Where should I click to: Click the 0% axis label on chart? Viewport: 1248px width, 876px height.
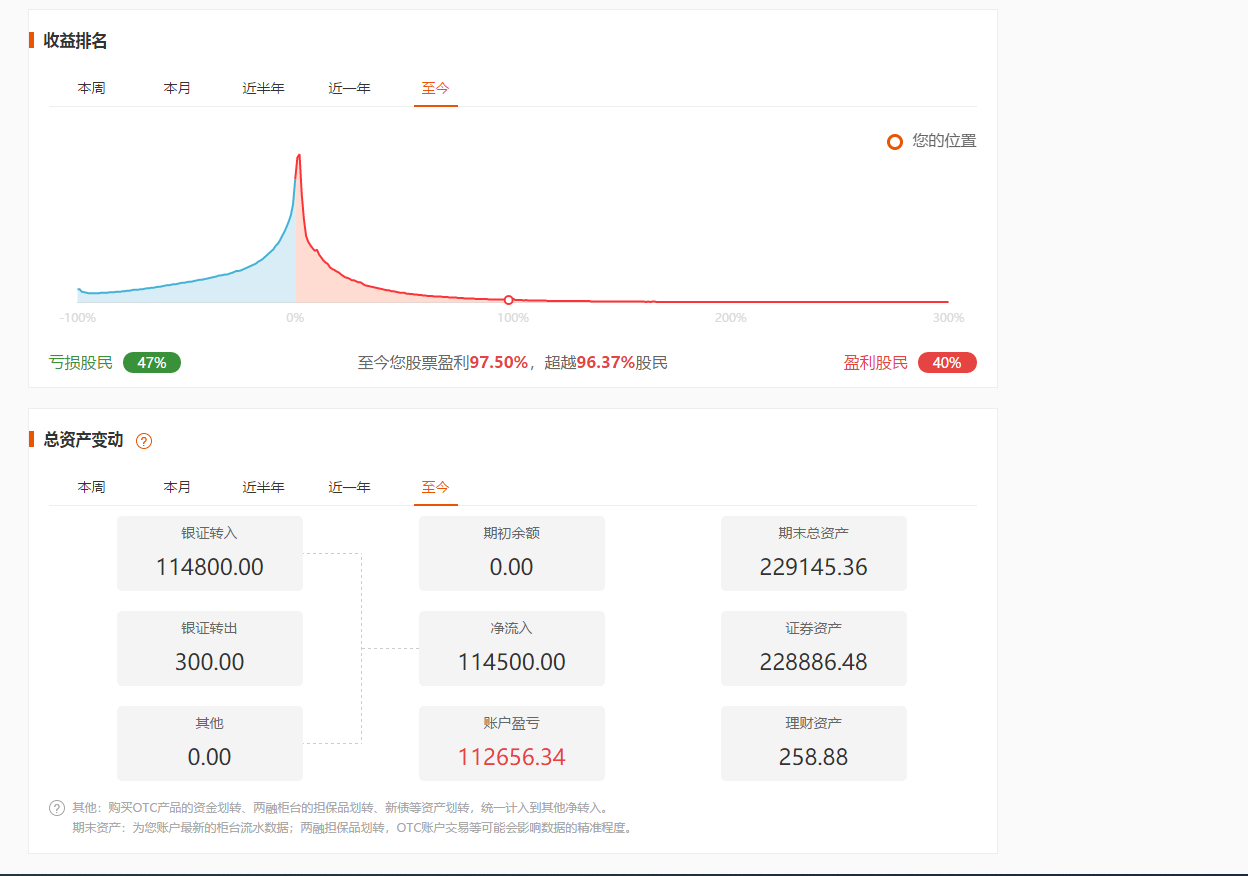coord(295,318)
